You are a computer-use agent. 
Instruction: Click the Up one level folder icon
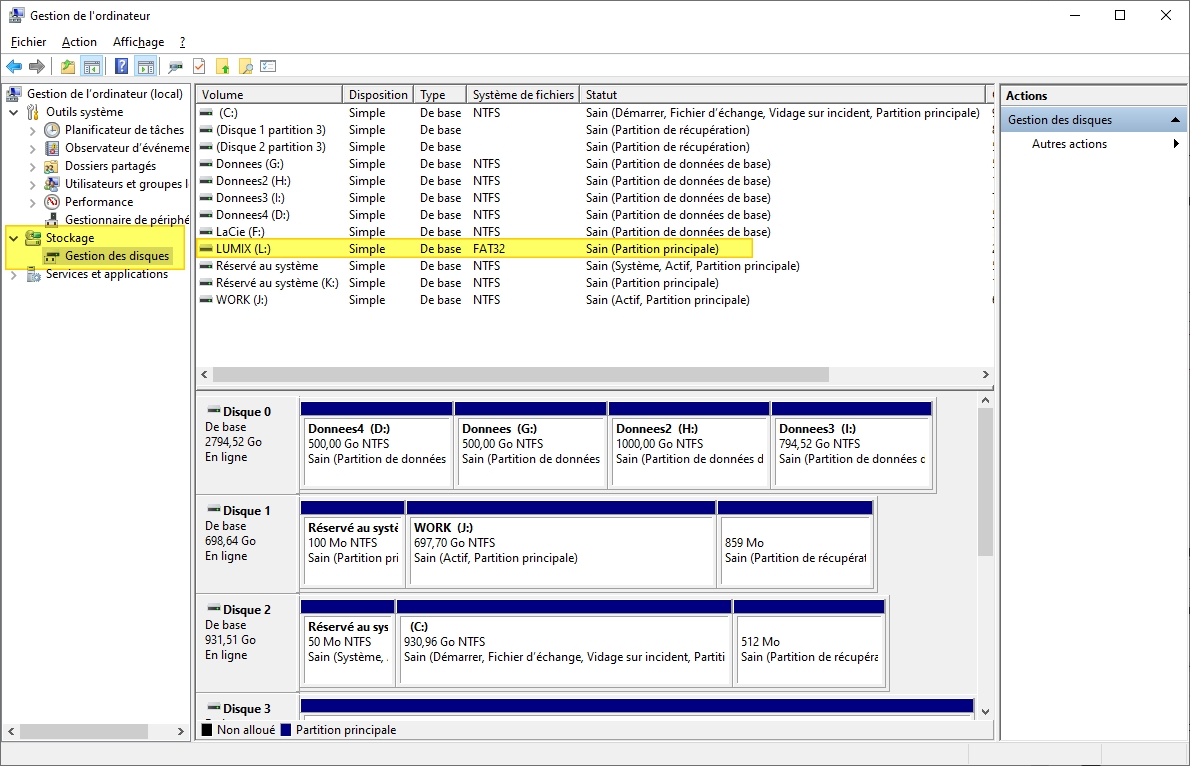pos(67,67)
